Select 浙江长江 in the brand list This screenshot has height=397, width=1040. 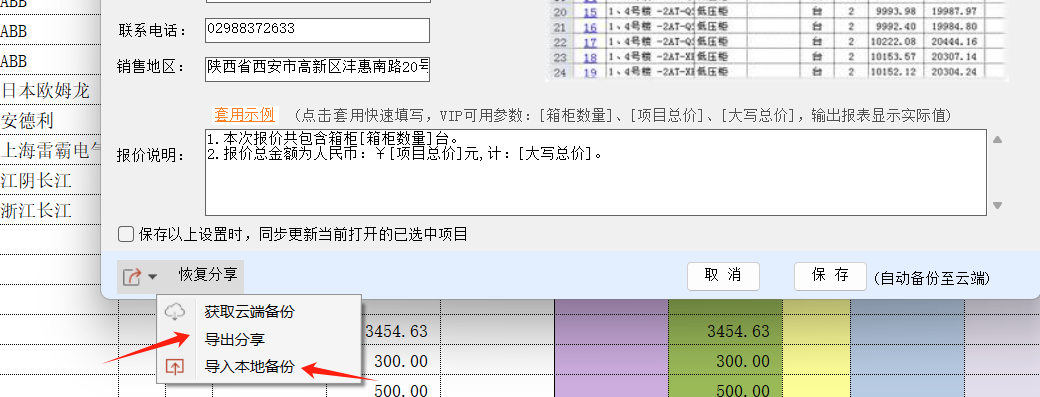tap(36, 211)
